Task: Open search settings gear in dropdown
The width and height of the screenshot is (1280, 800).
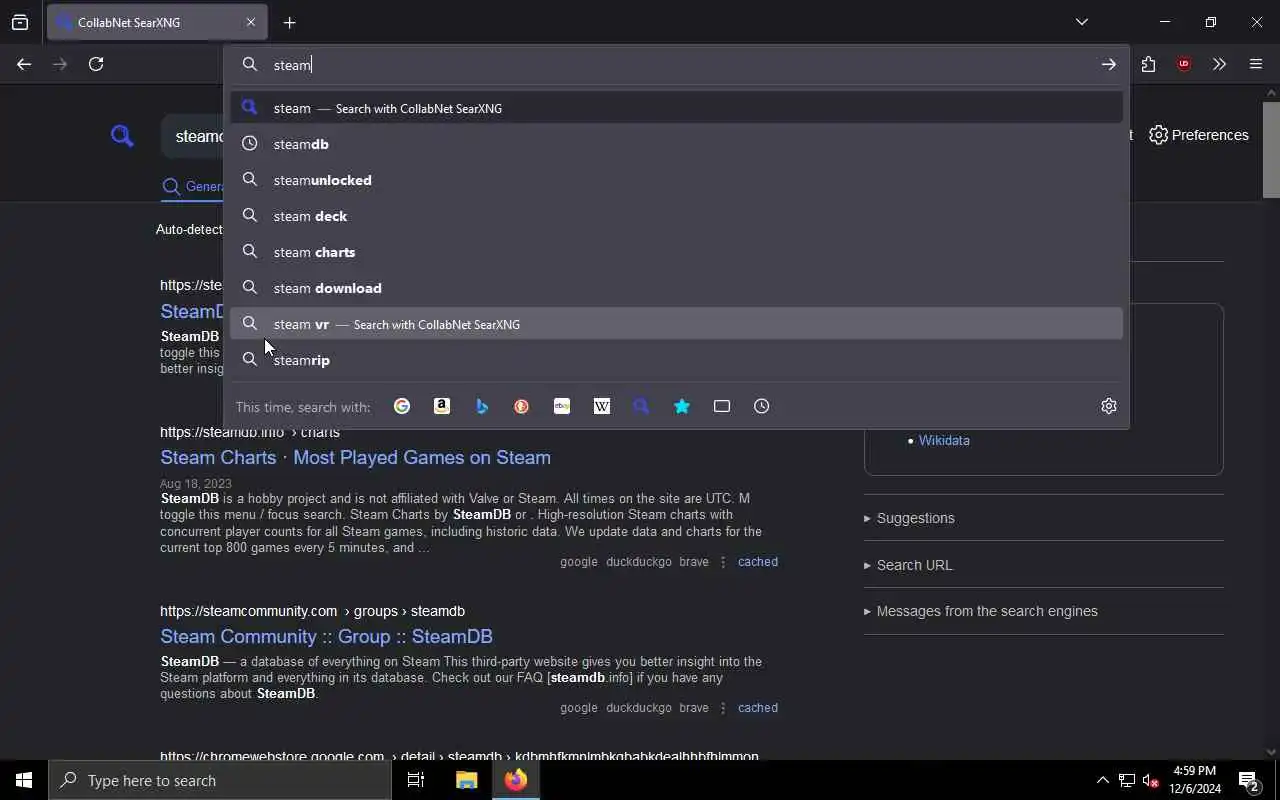Action: 1109,406
